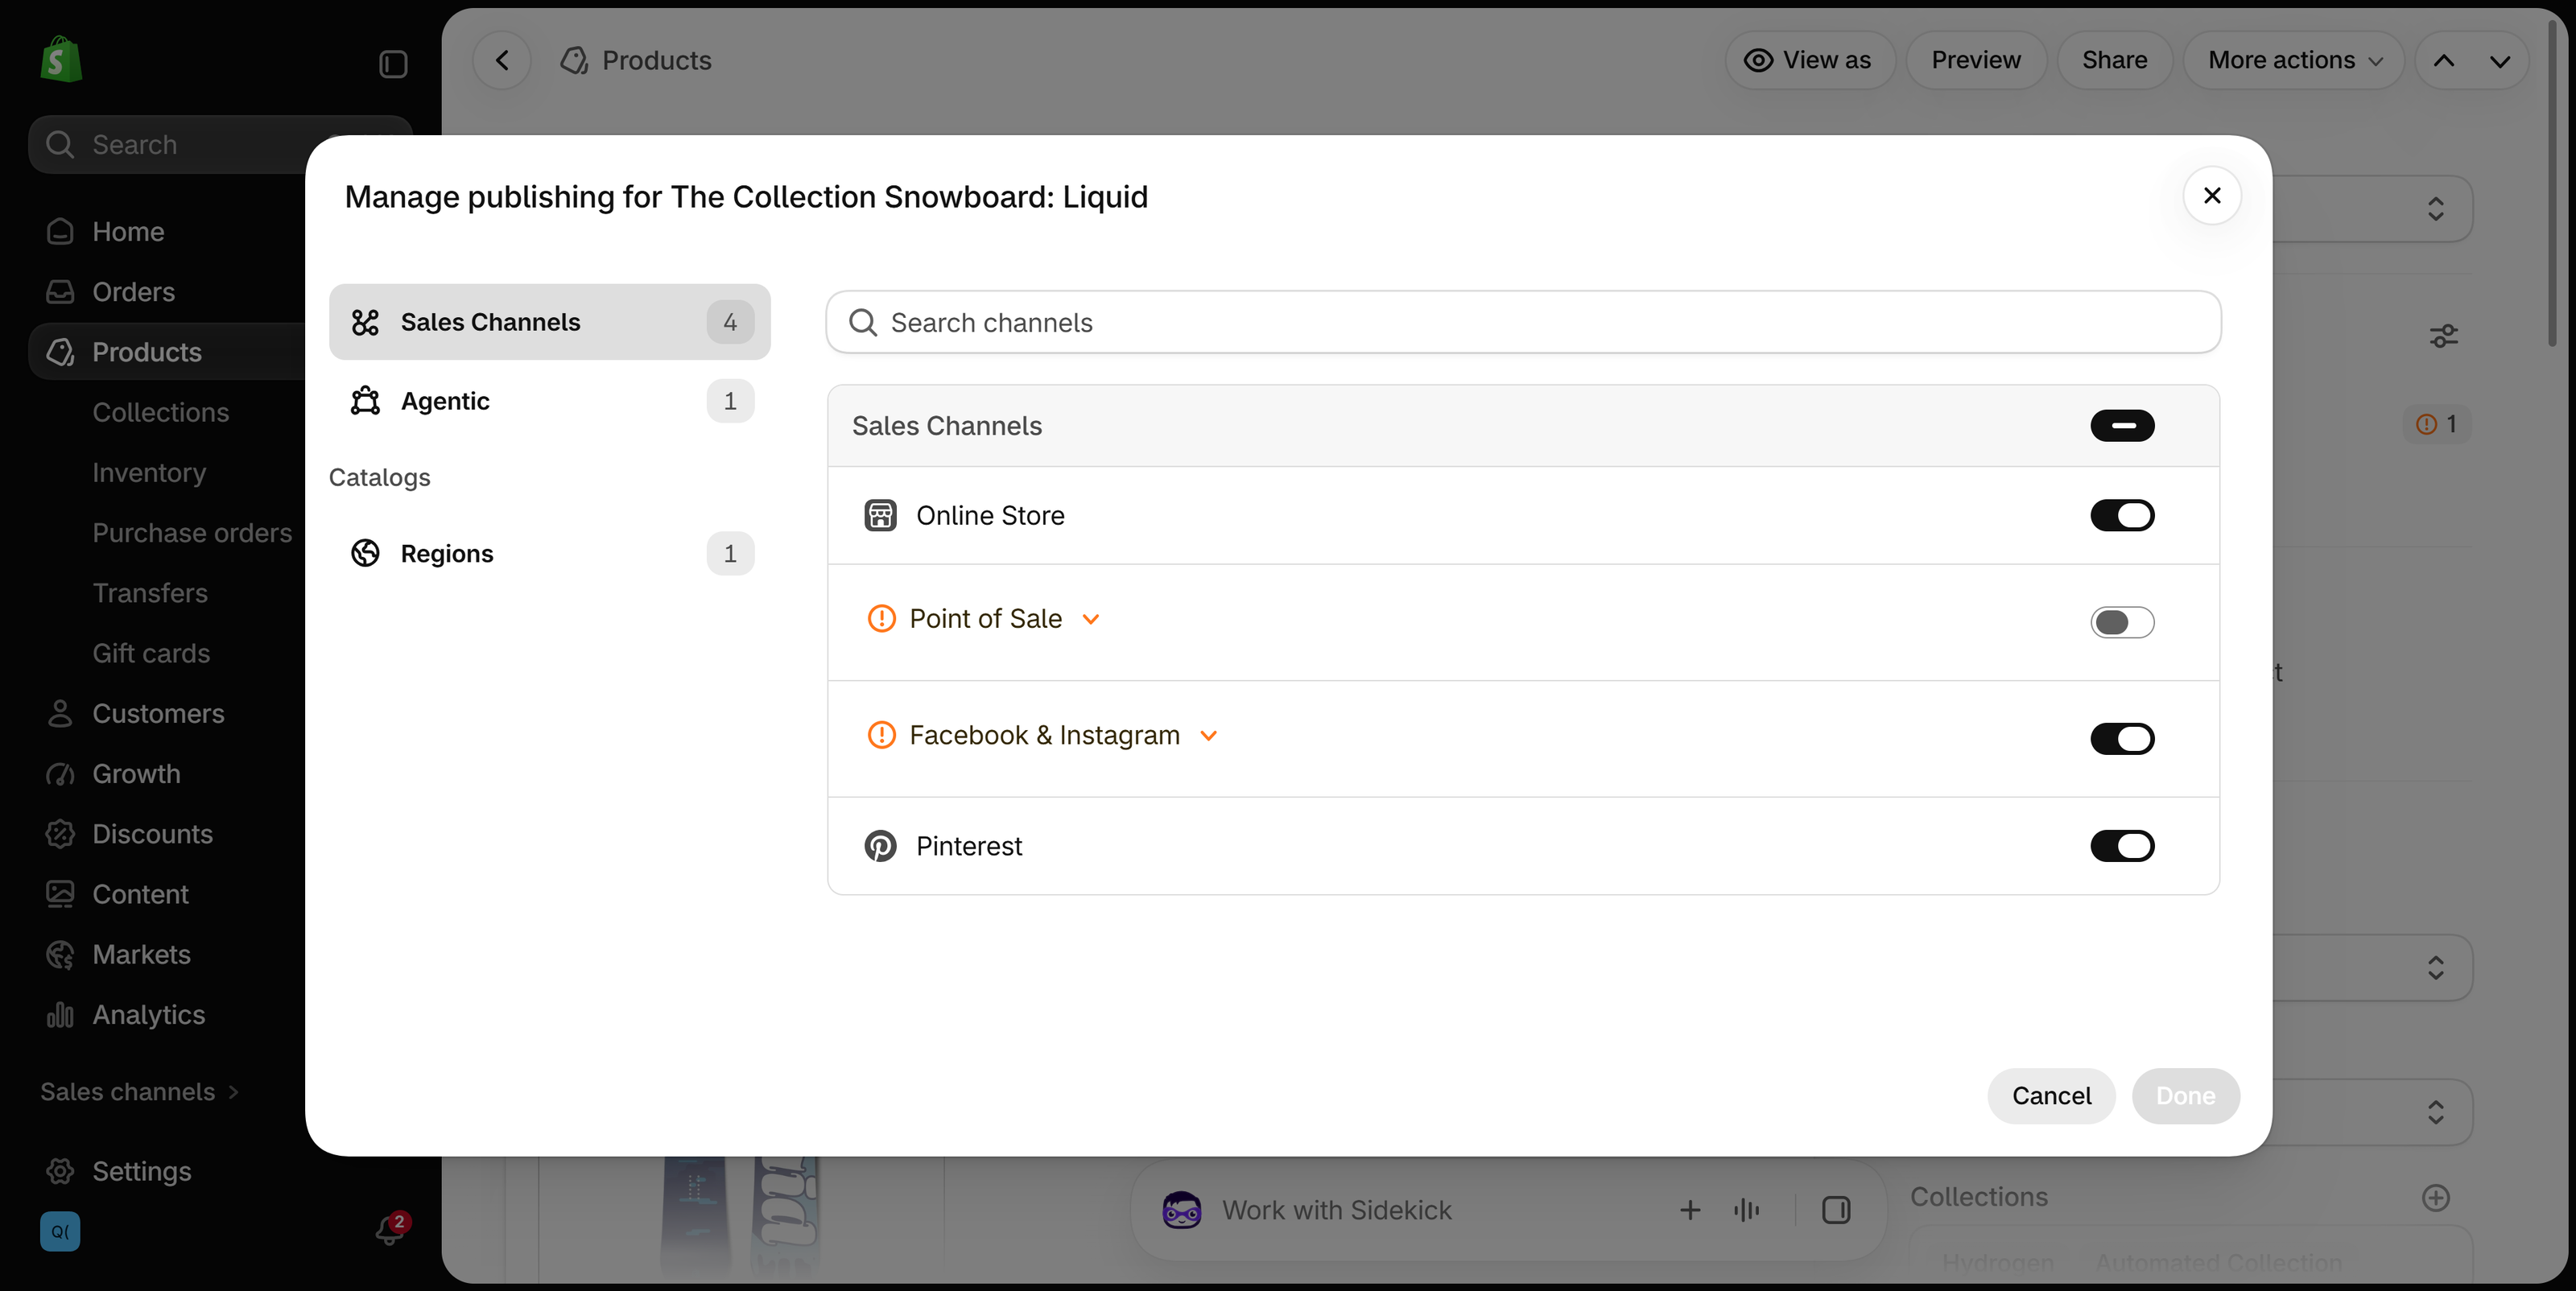This screenshot has height=1291, width=2576.
Task: Open the filter sliders icon on background page
Action: coord(2443,336)
